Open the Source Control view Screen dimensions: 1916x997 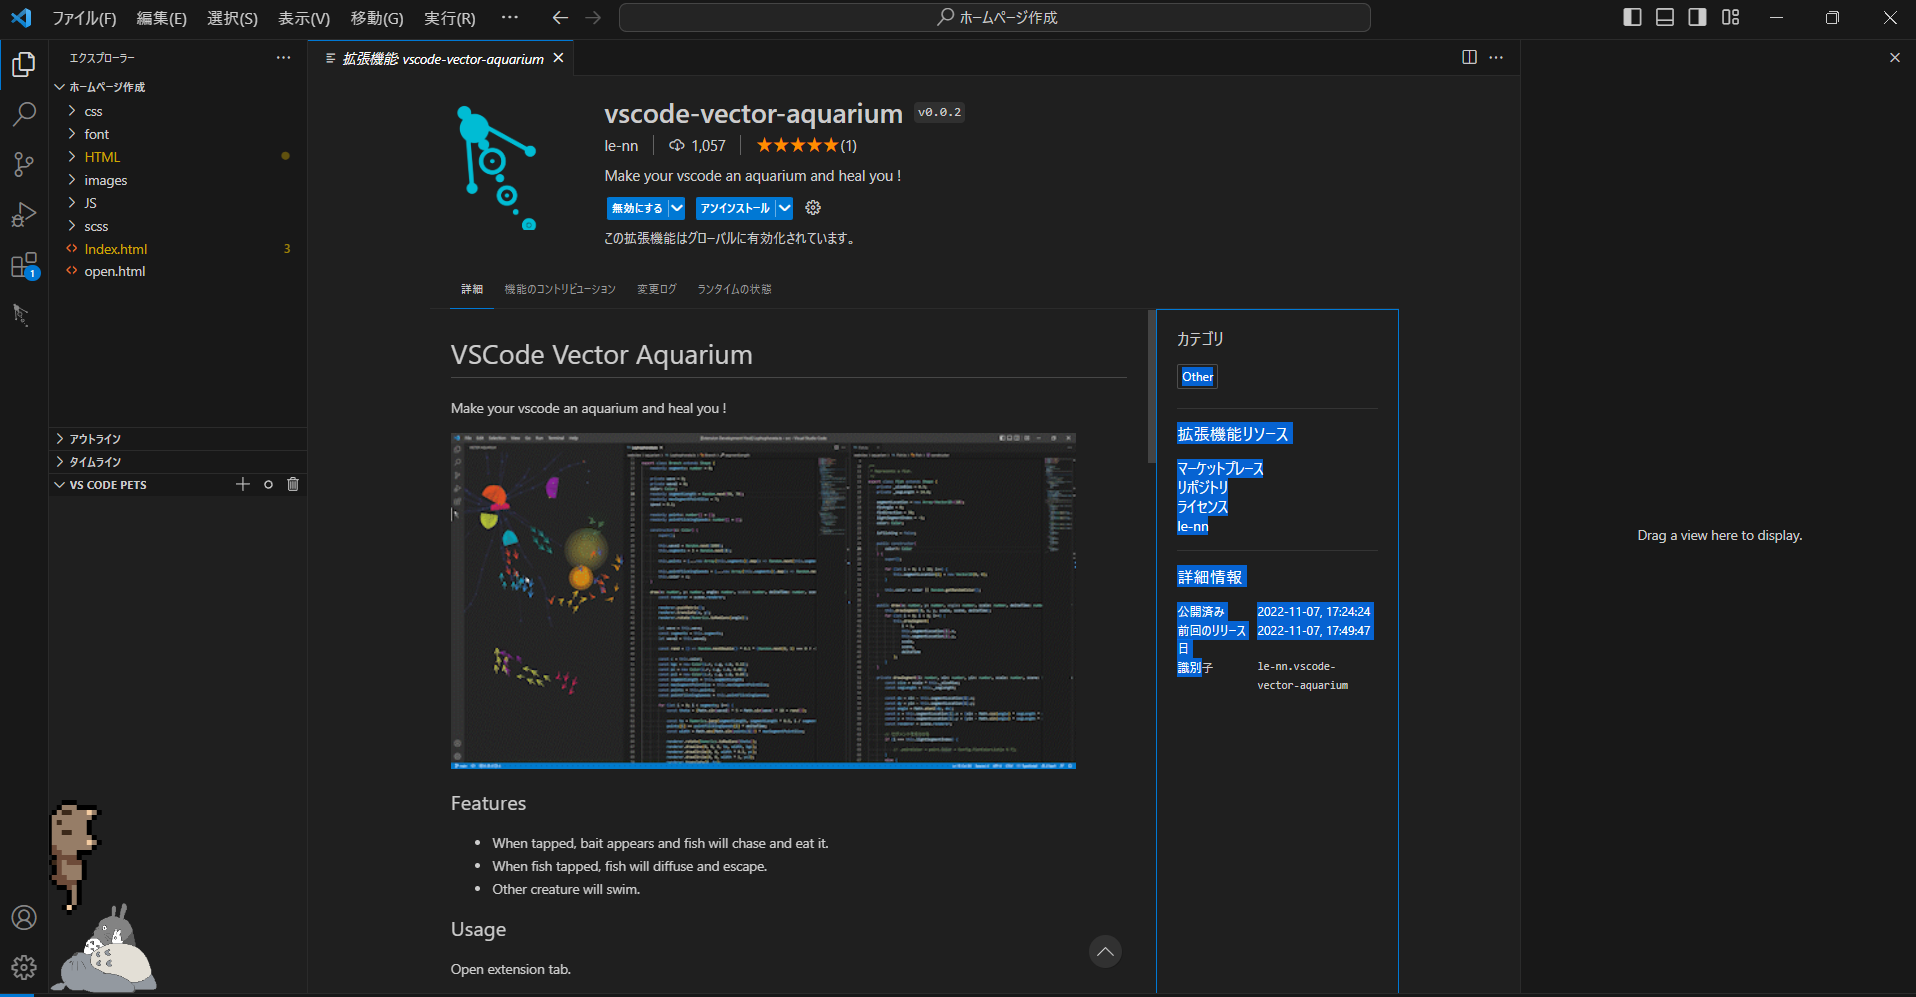[23, 164]
